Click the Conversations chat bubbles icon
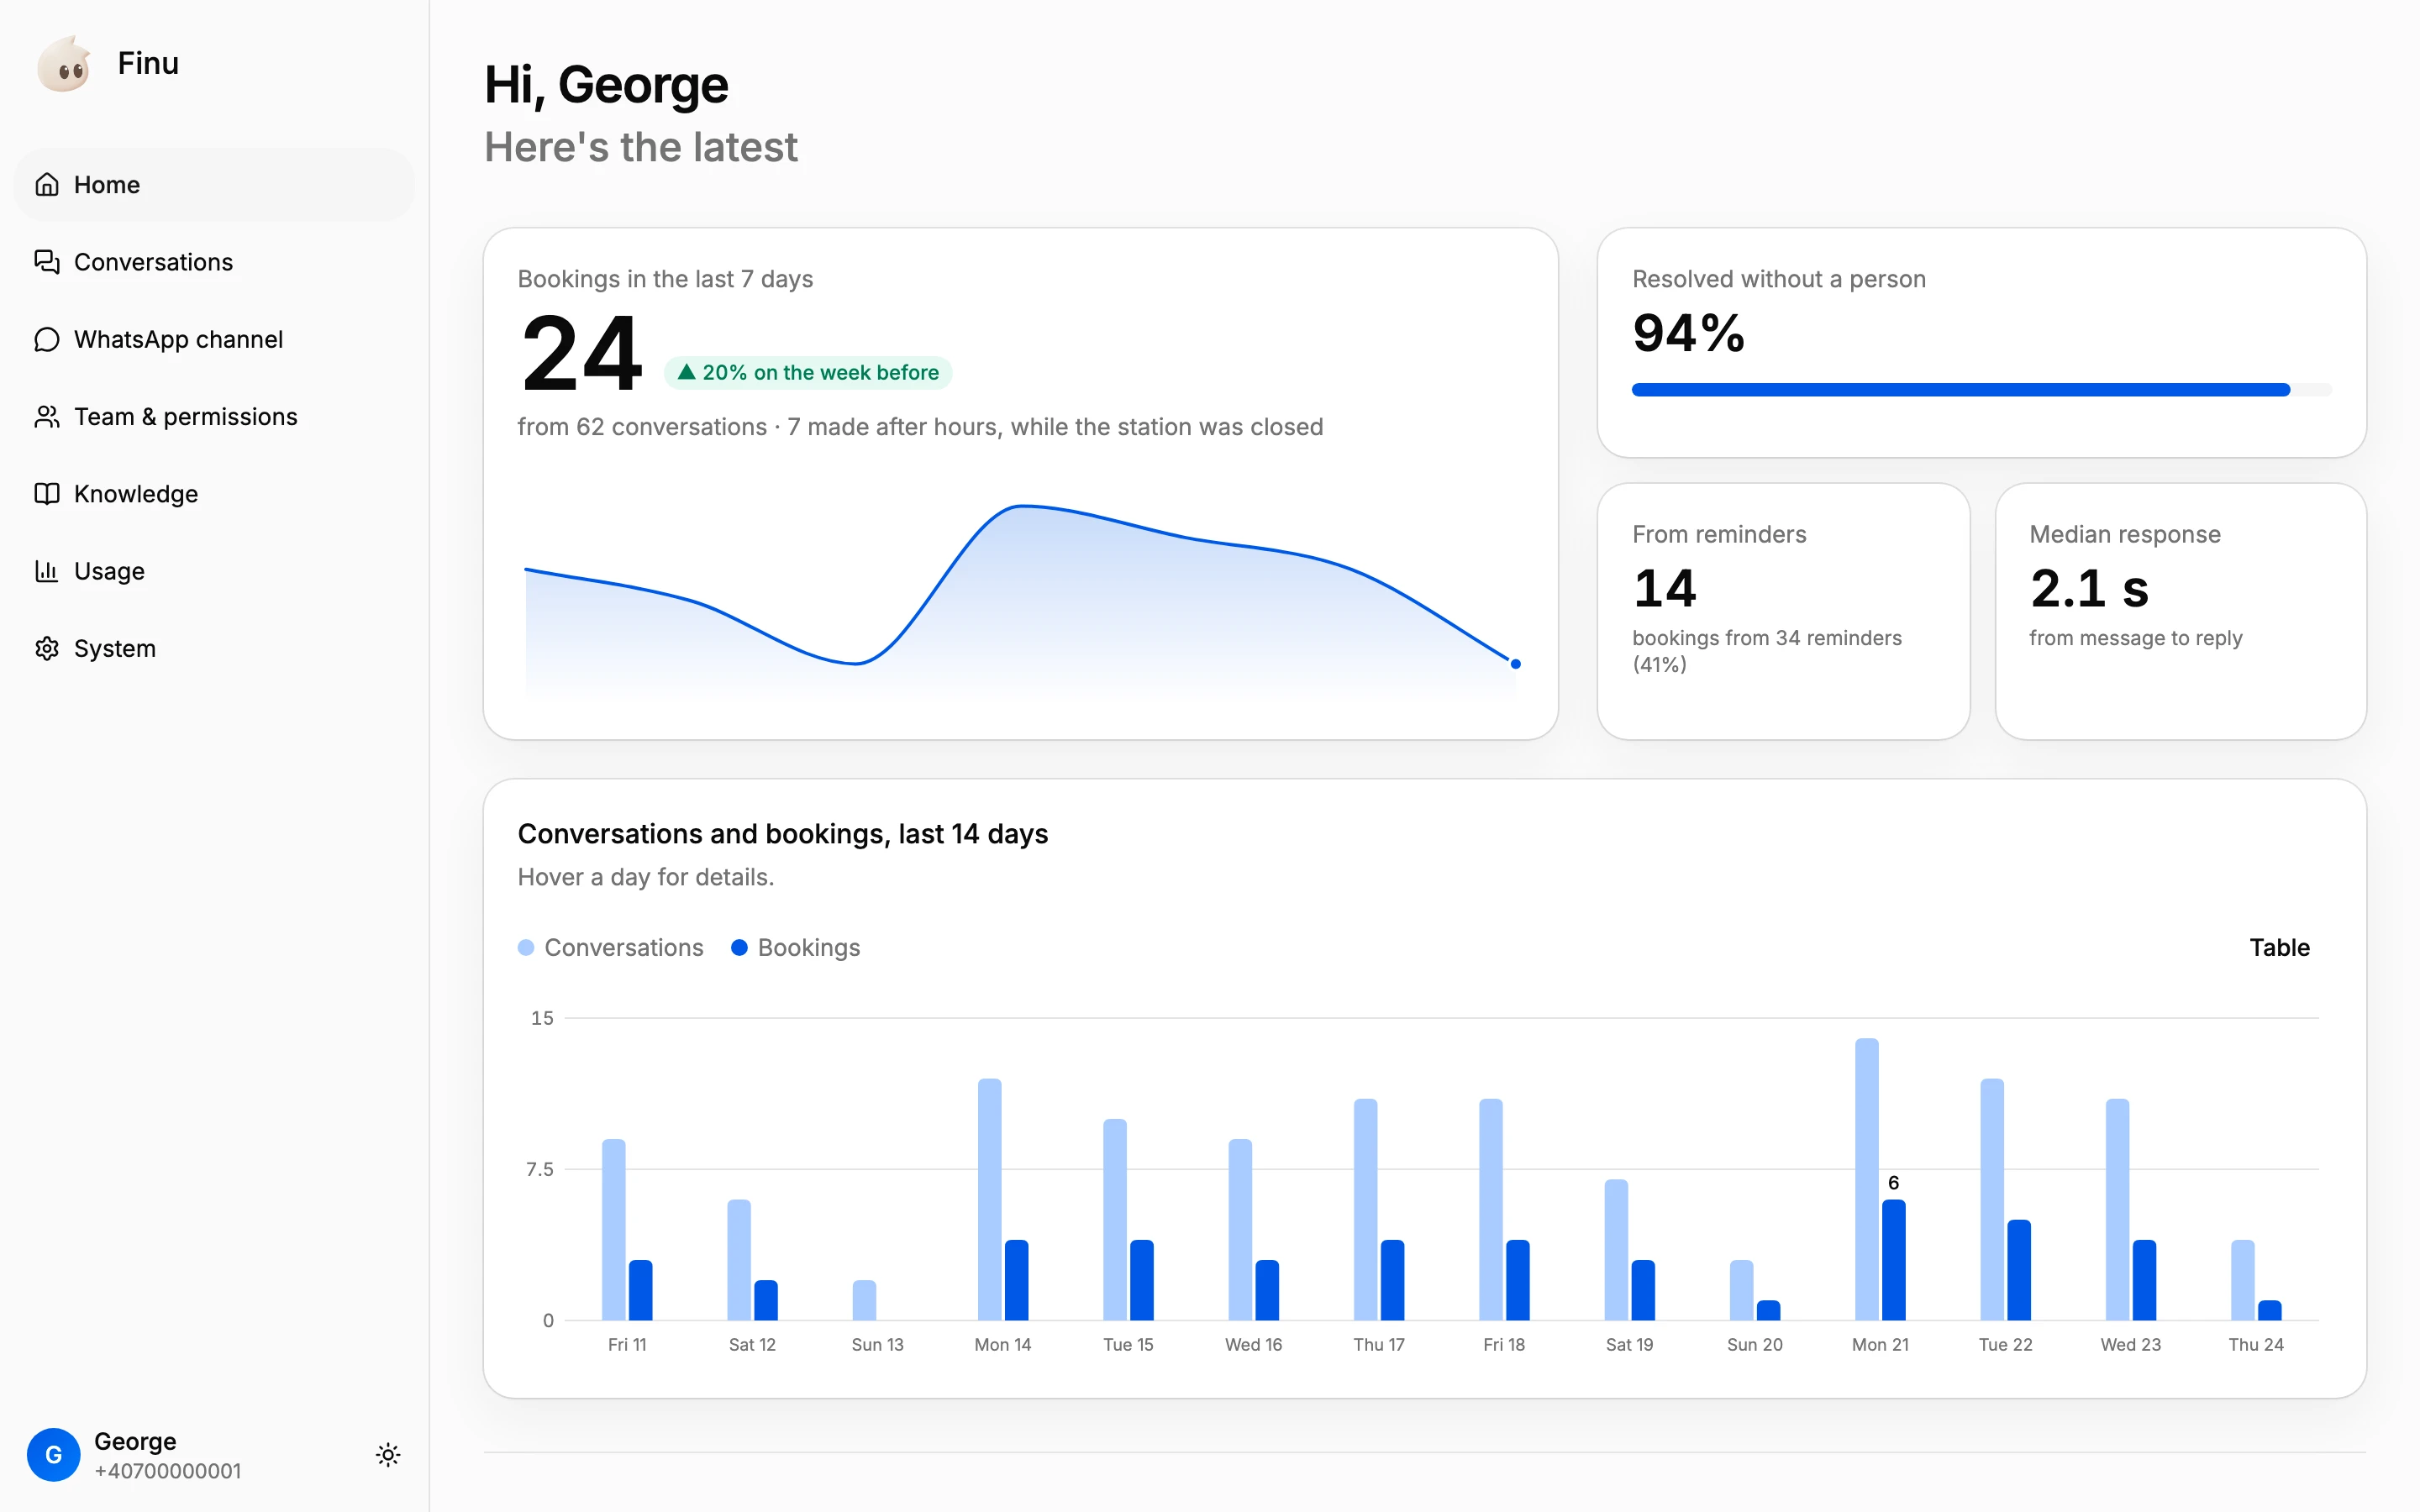The height and width of the screenshot is (1512, 2420). point(47,262)
